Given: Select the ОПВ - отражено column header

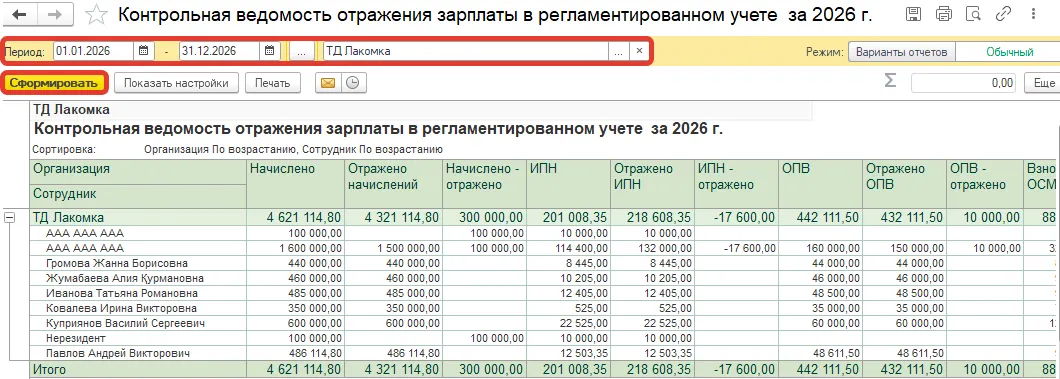Looking at the screenshot, I should (x=984, y=184).
